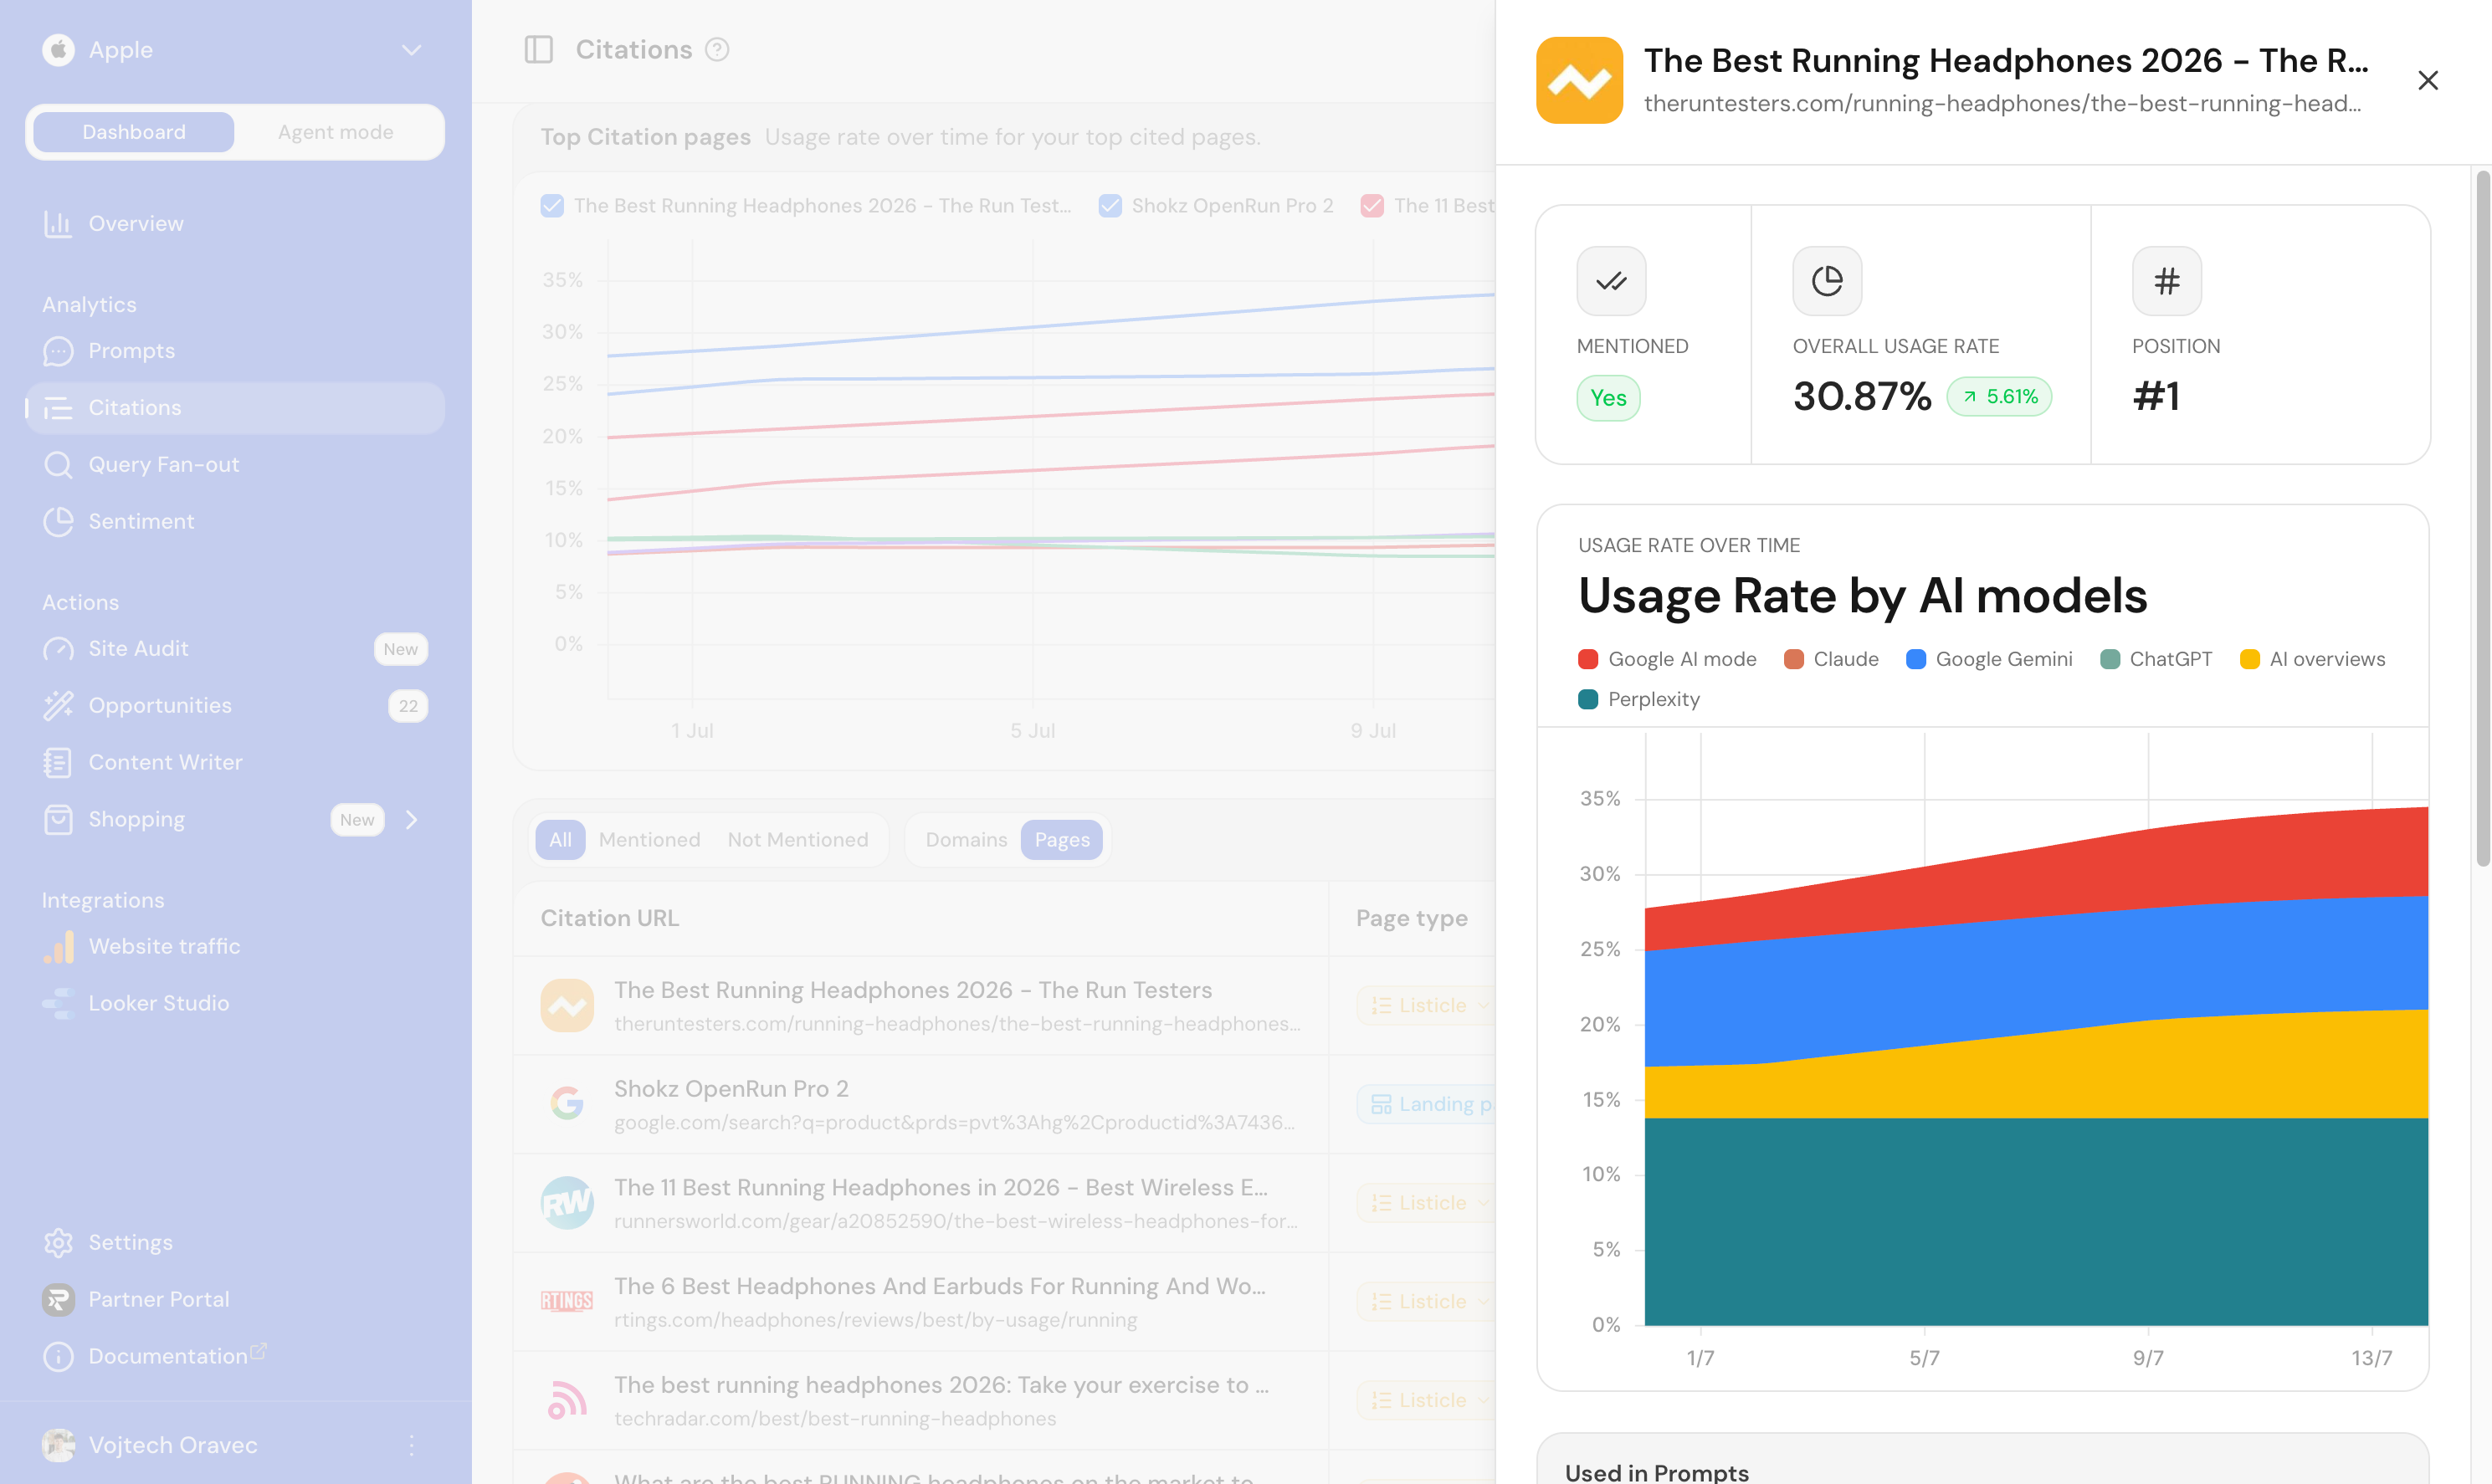2492x1484 pixels.
Task: Click the Site Audit gauge icon
Action: click(x=58, y=649)
